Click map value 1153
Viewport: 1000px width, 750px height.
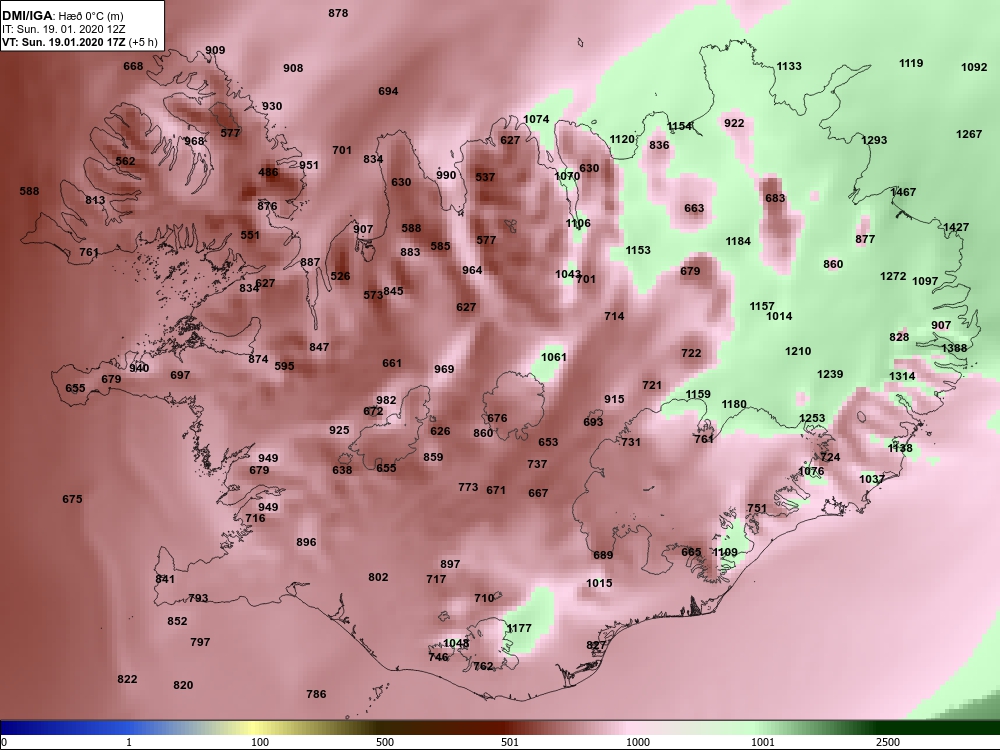click(x=638, y=251)
